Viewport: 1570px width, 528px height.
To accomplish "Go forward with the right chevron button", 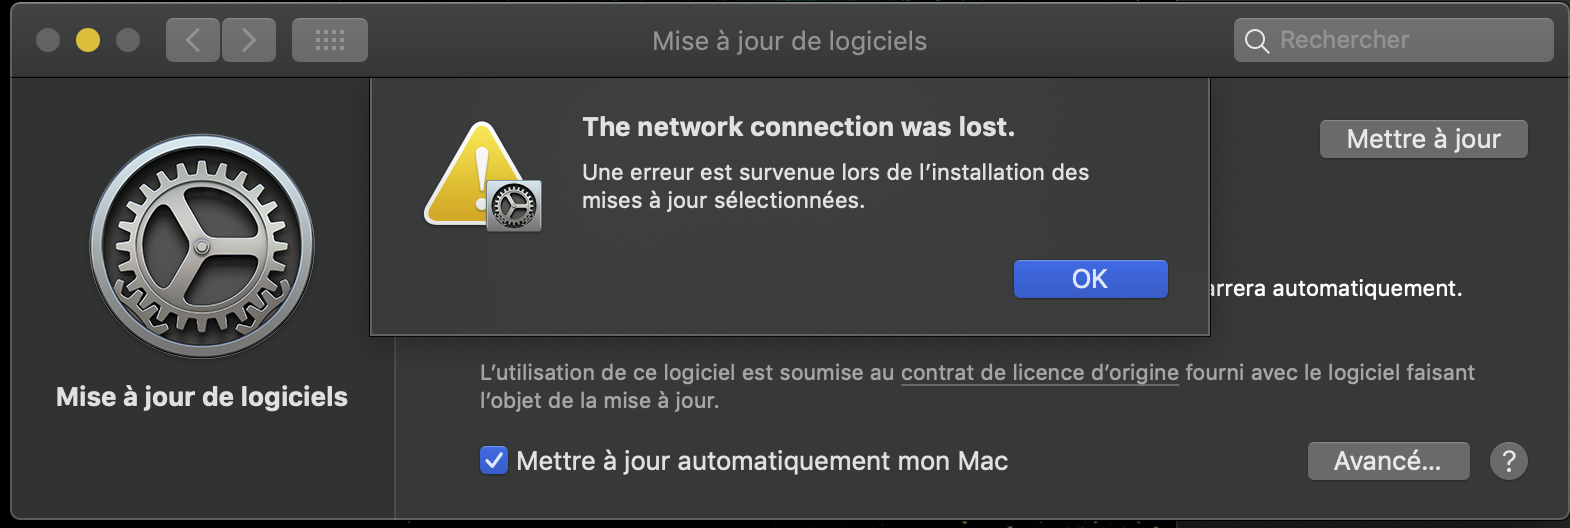I will [x=249, y=40].
